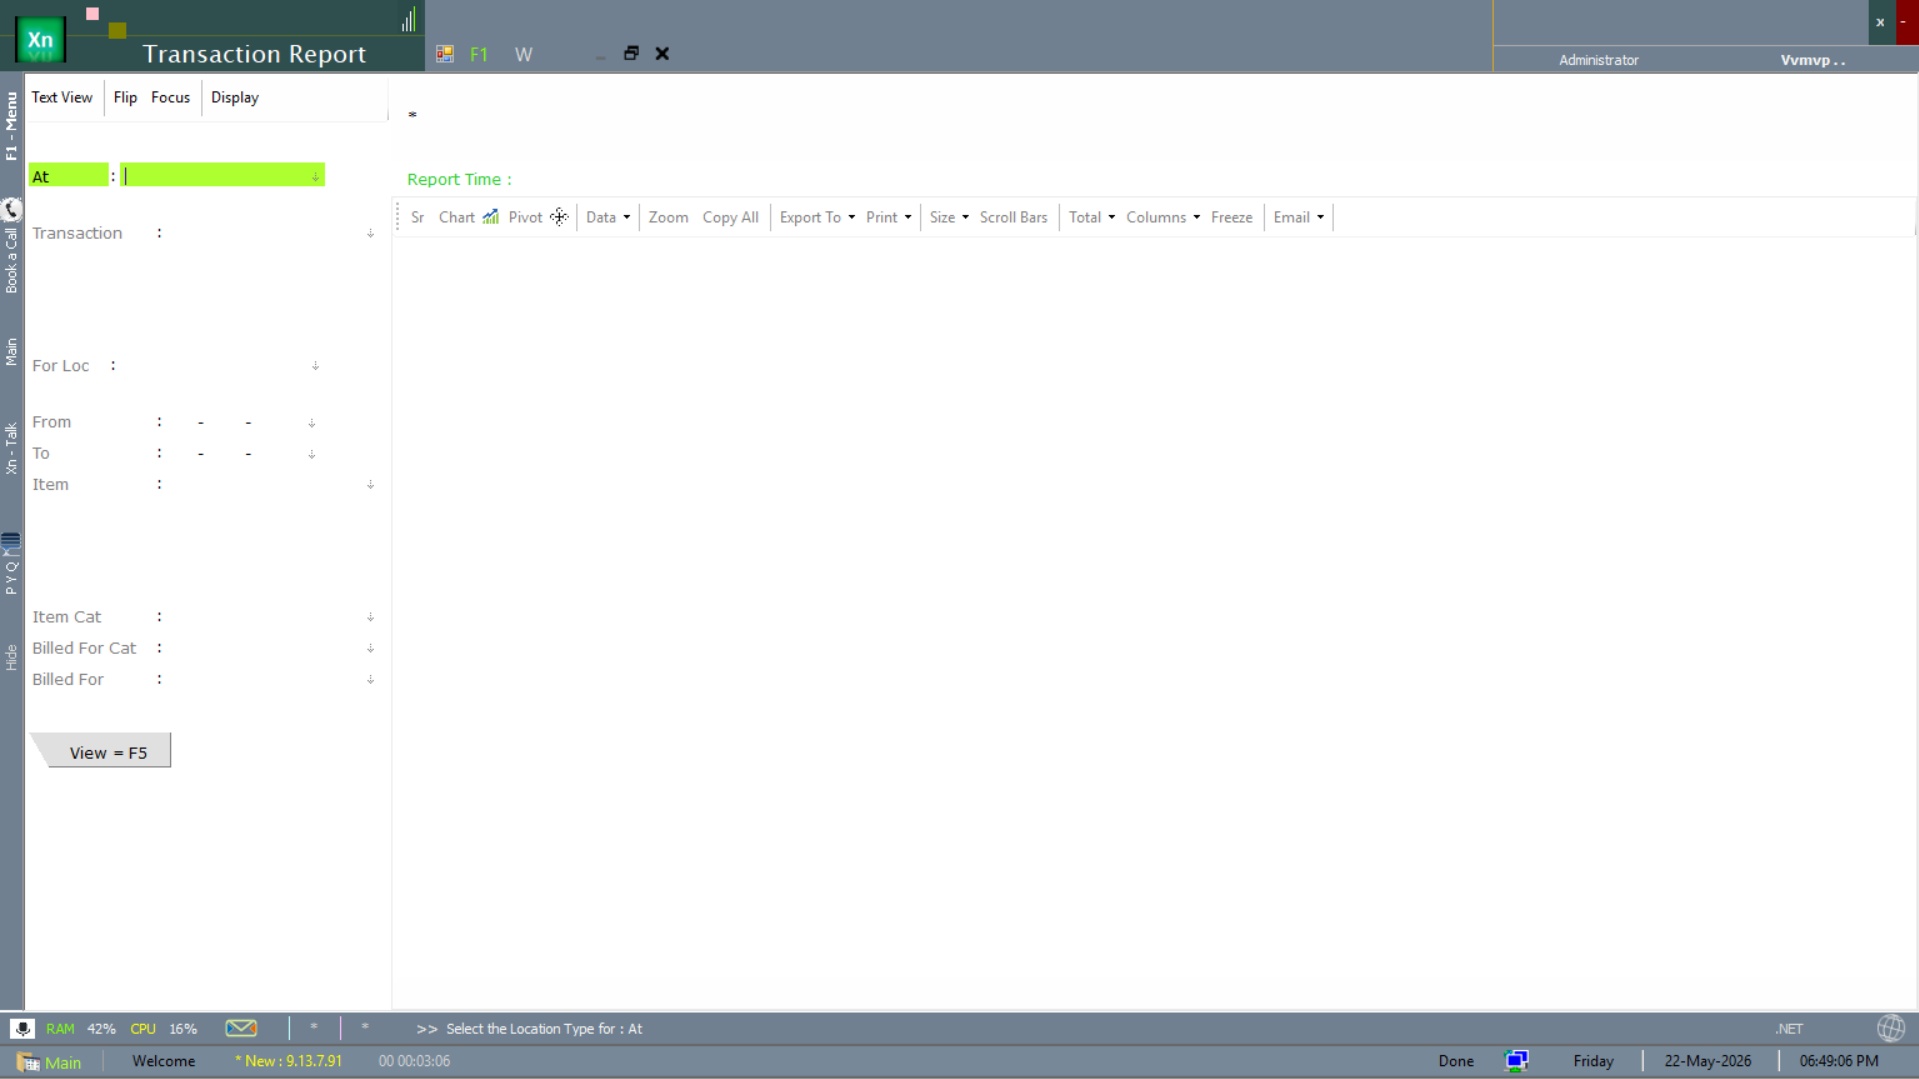Click the Hide sidebar tab

11,657
